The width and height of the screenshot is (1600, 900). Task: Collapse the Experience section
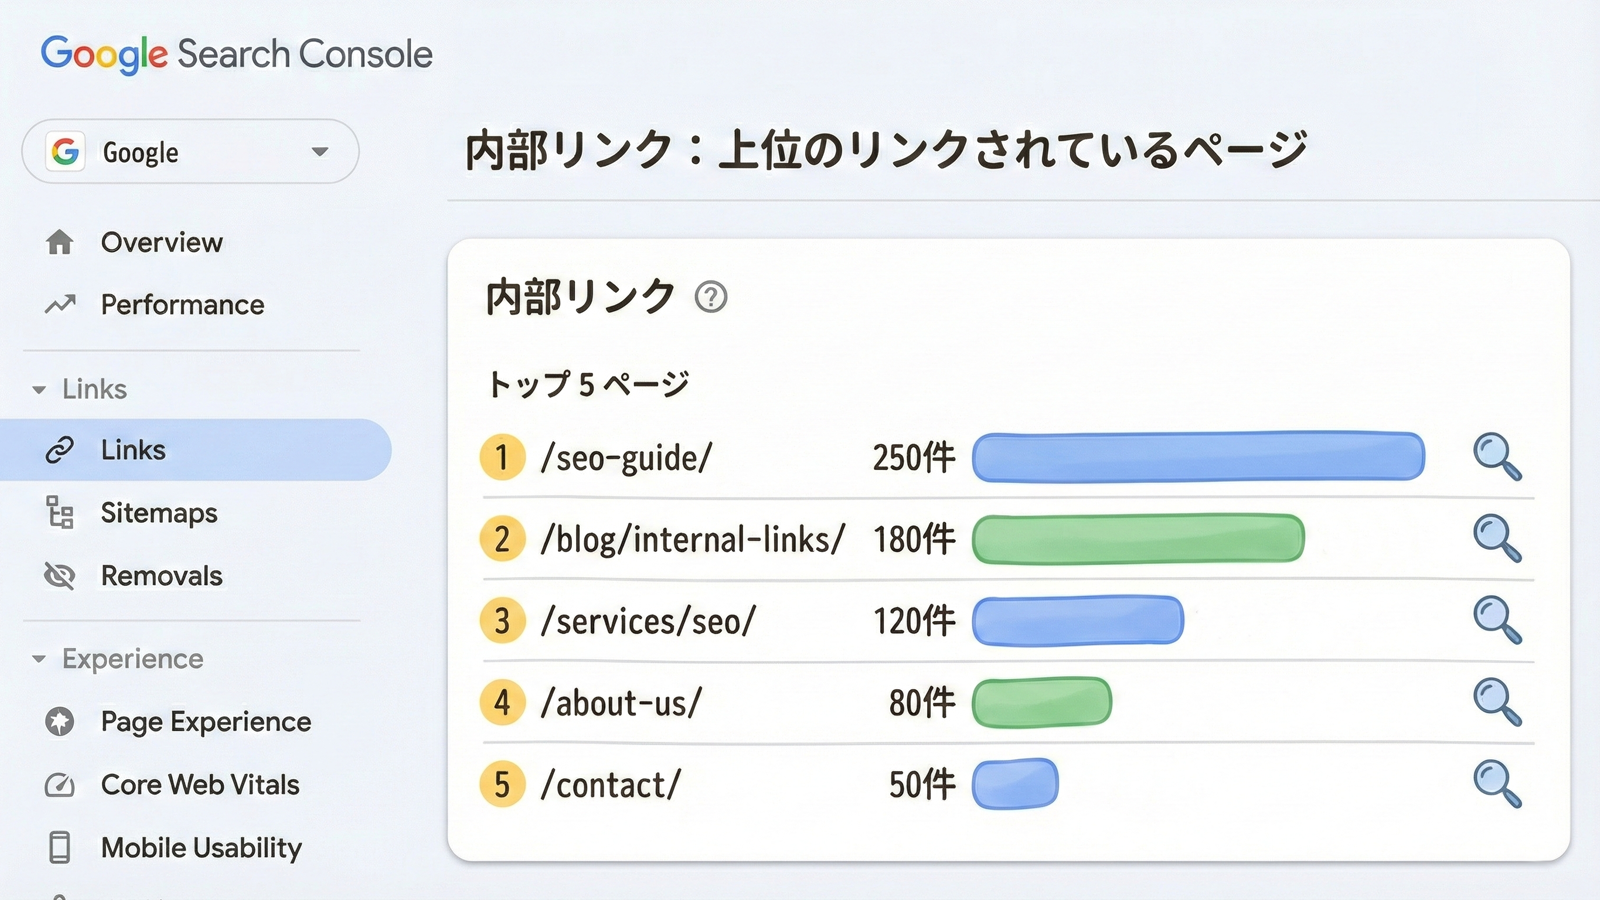pyautogui.click(x=37, y=659)
